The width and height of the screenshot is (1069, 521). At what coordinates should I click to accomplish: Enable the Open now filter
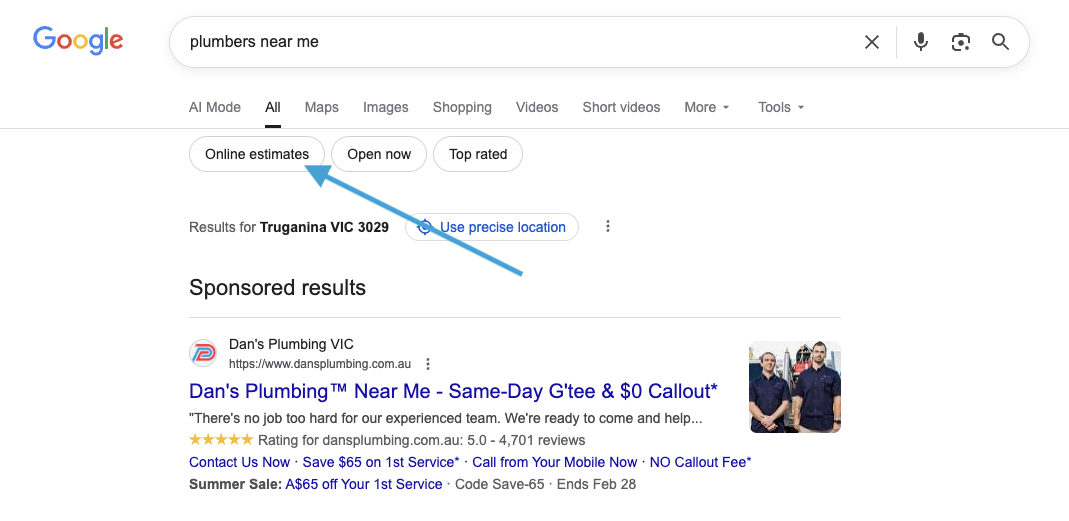point(379,154)
